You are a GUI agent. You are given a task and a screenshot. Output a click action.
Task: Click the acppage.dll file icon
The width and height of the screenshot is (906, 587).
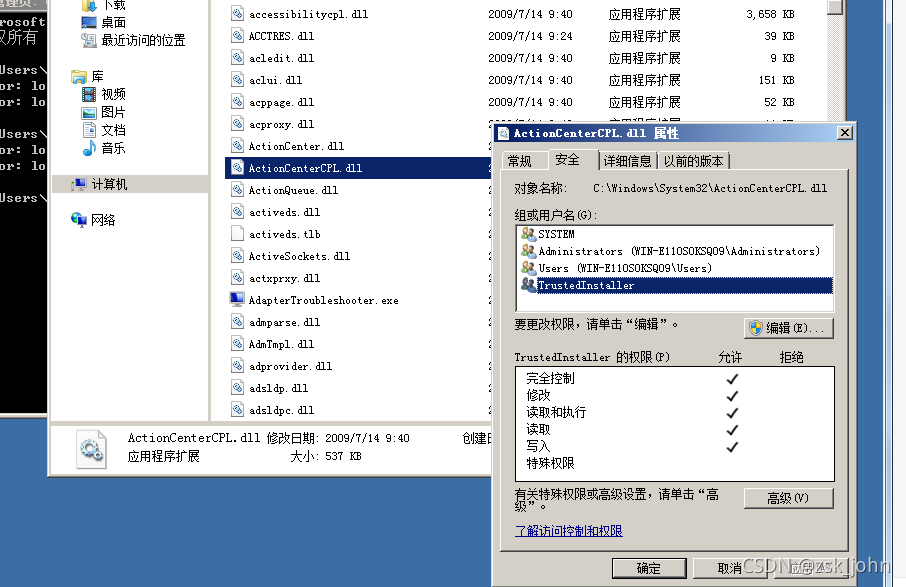point(237,101)
